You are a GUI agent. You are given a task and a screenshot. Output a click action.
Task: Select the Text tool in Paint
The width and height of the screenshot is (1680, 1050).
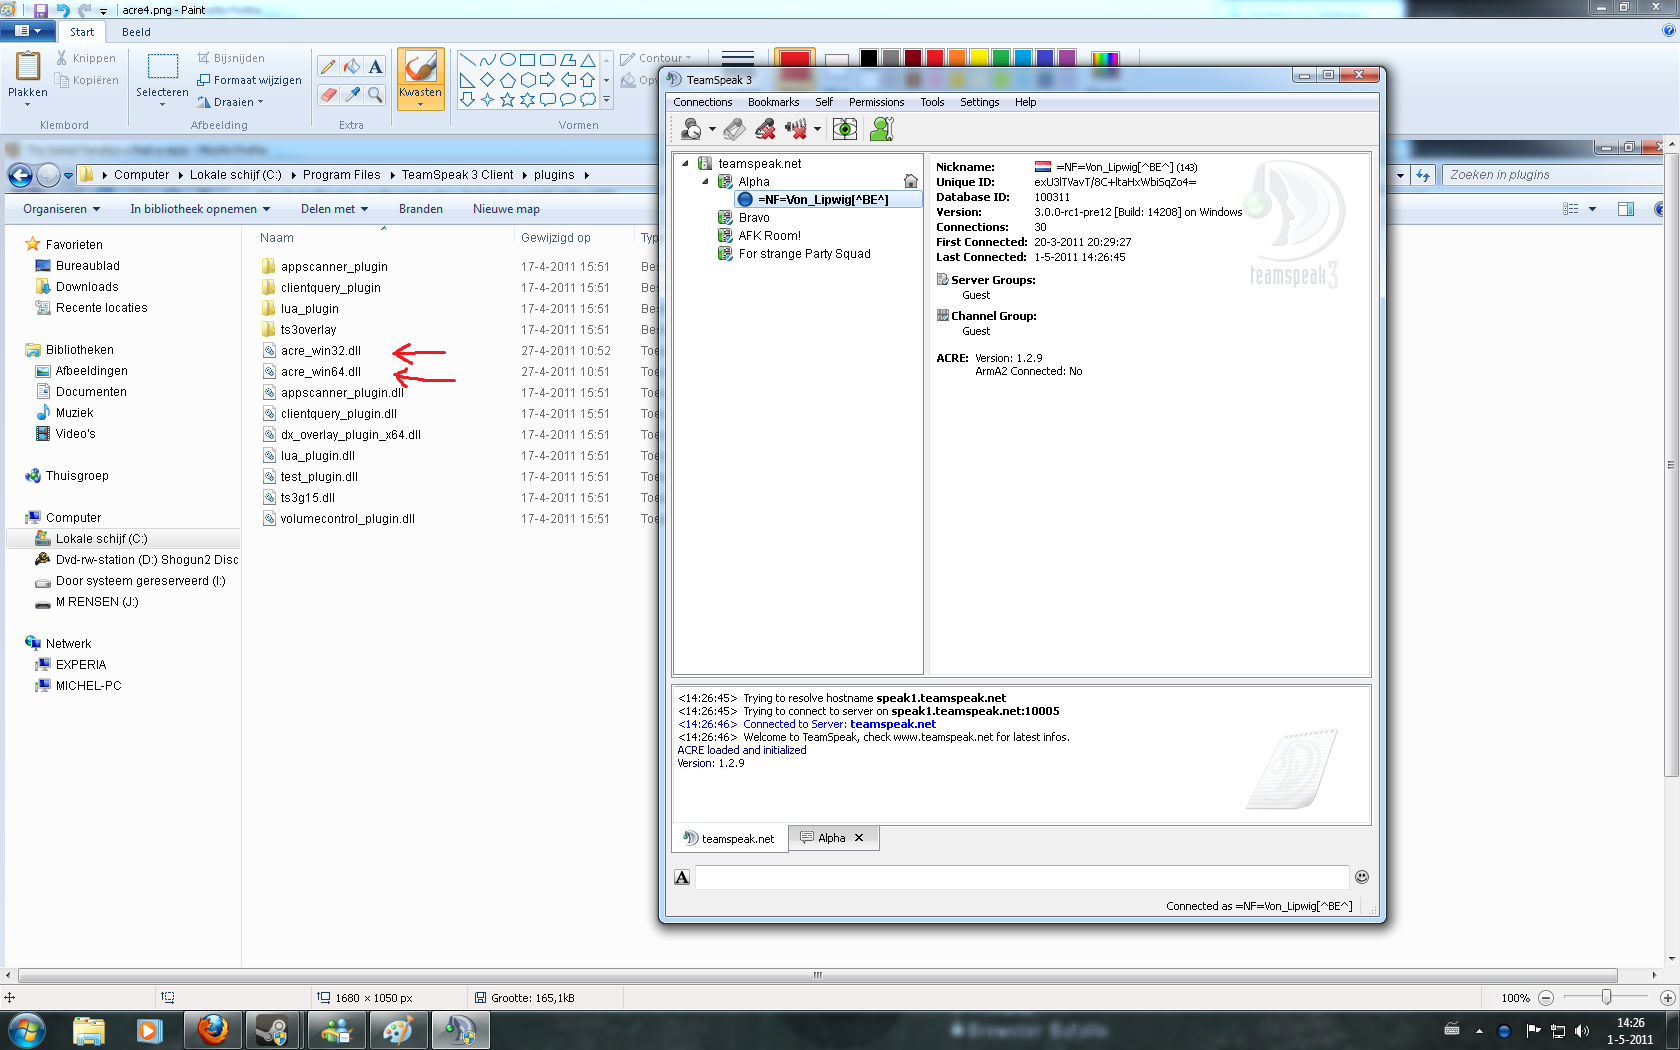point(375,67)
